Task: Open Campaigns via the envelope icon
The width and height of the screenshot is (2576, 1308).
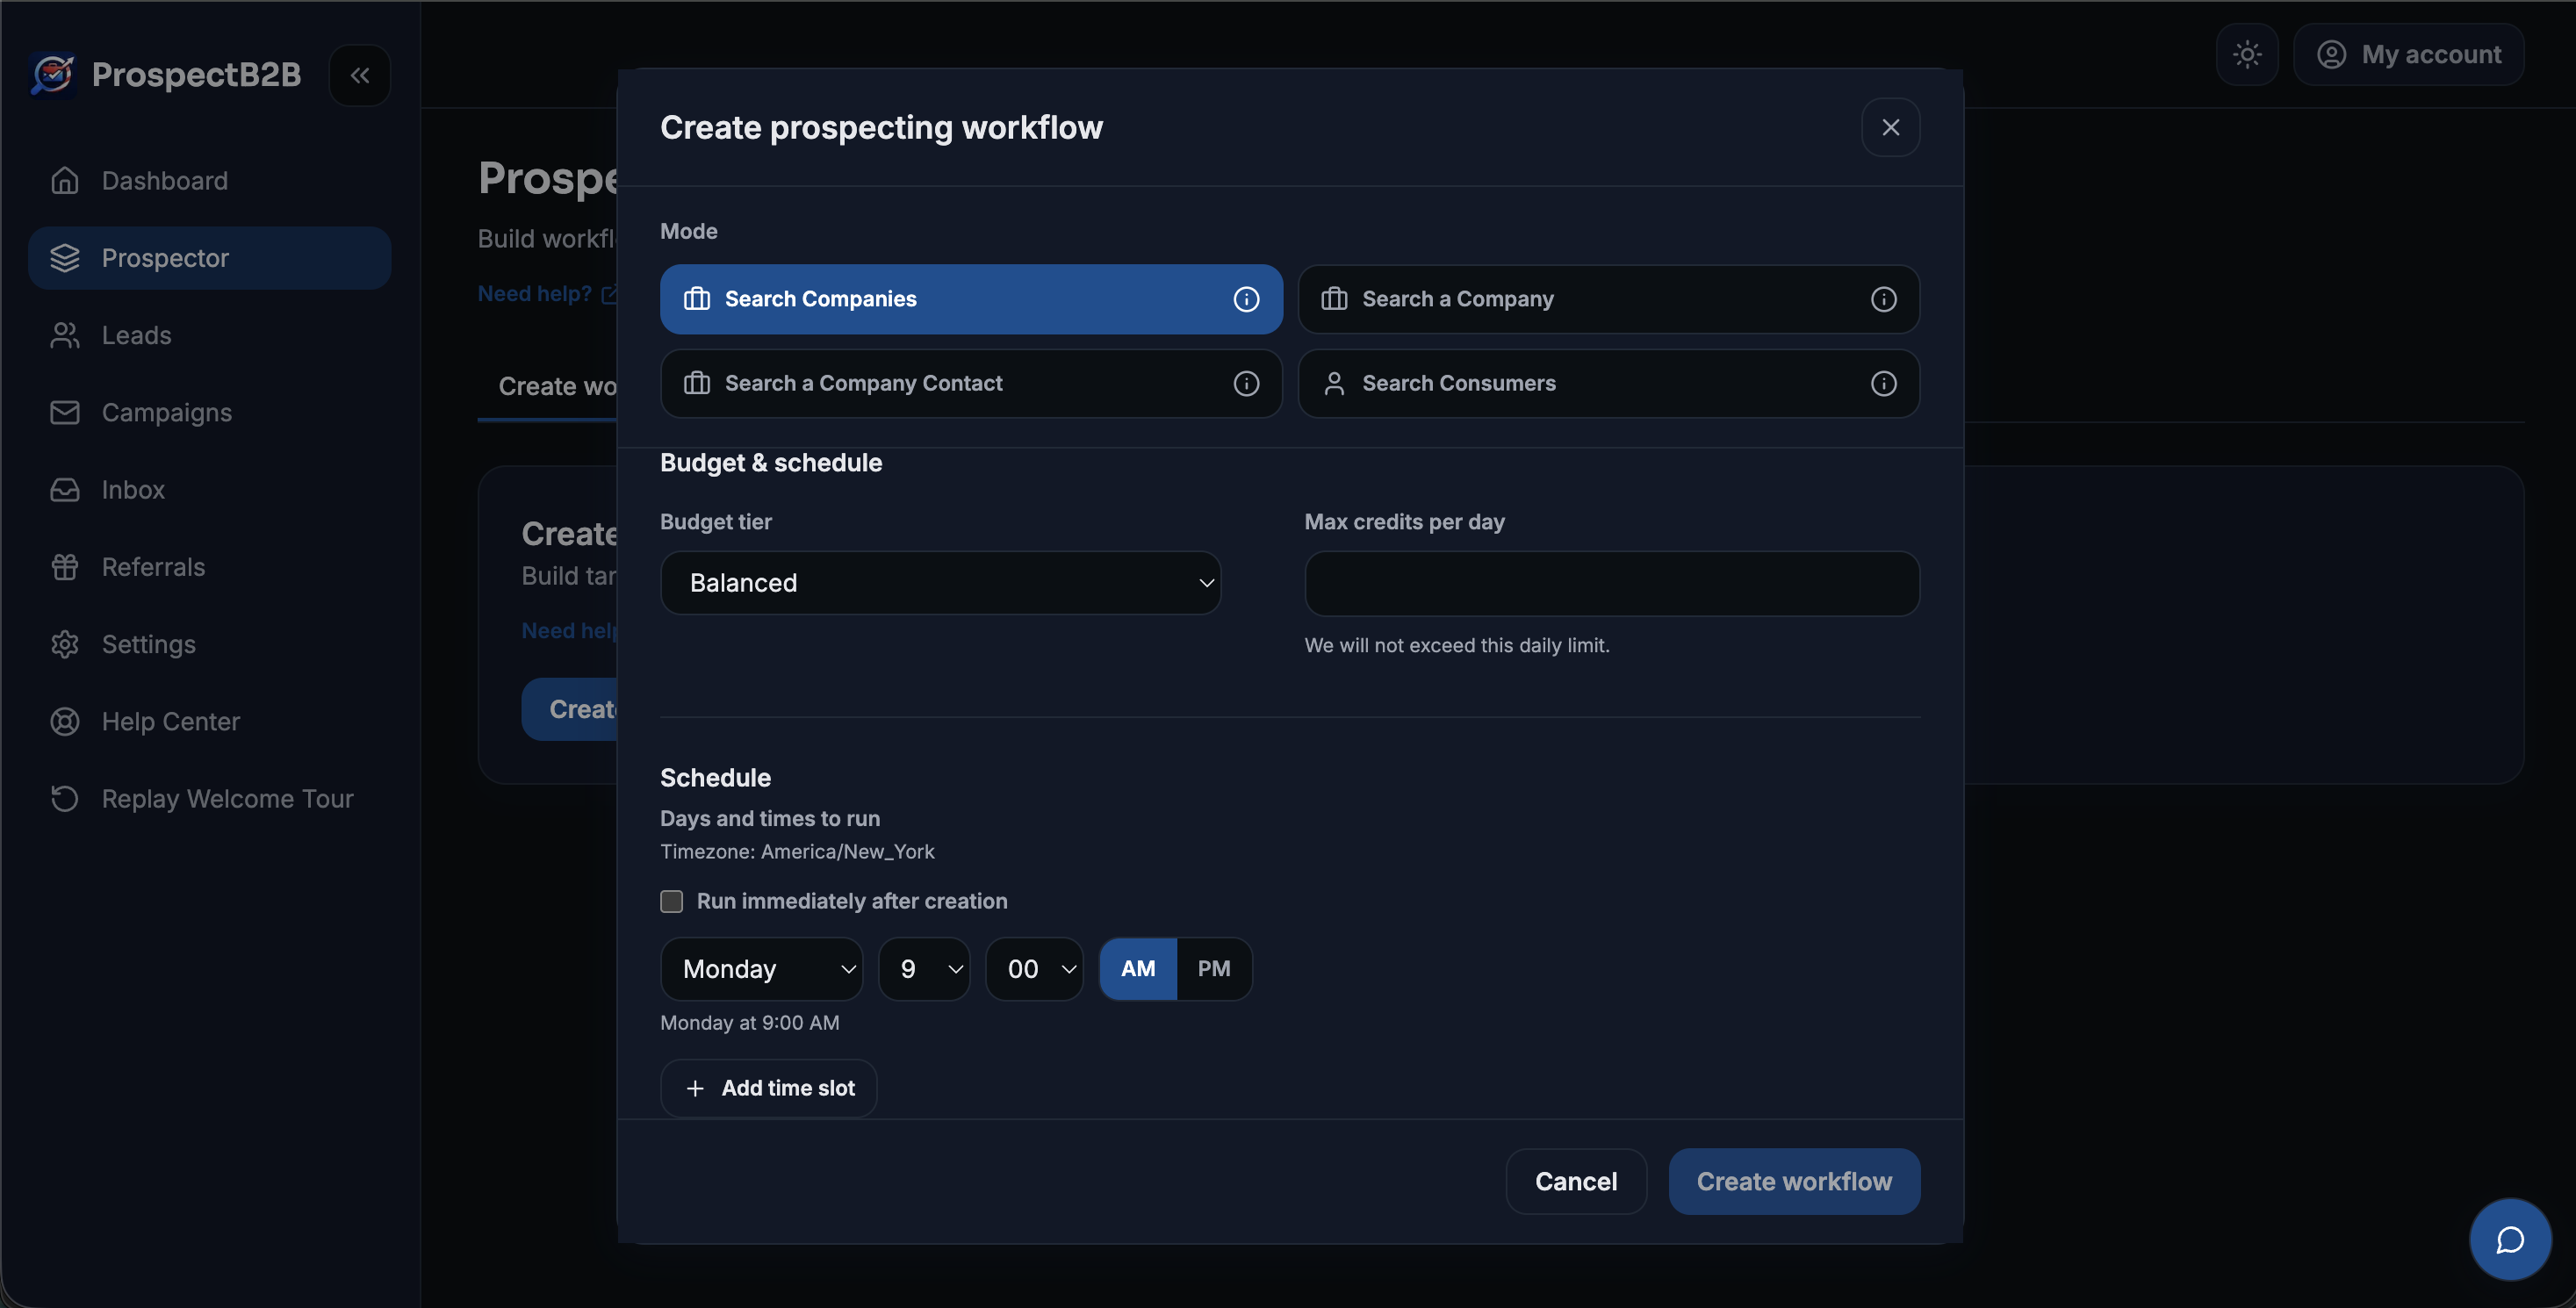Action: click(65, 412)
